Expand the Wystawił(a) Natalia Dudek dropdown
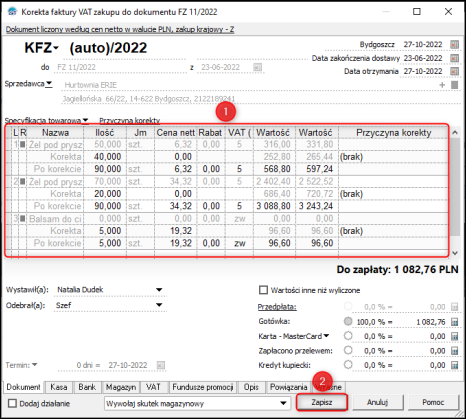Screen dimensions: 466x419 [159, 290]
